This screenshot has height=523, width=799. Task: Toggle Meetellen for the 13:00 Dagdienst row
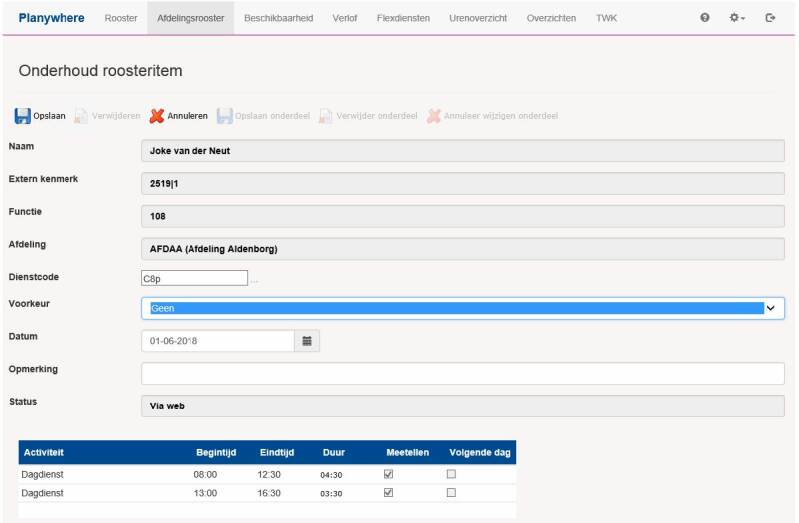389,493
